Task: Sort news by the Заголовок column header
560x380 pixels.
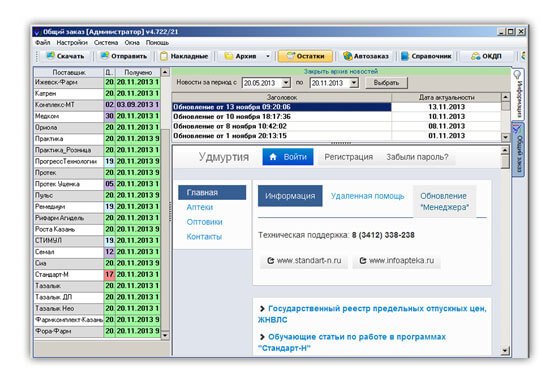Action: [282, 97]
